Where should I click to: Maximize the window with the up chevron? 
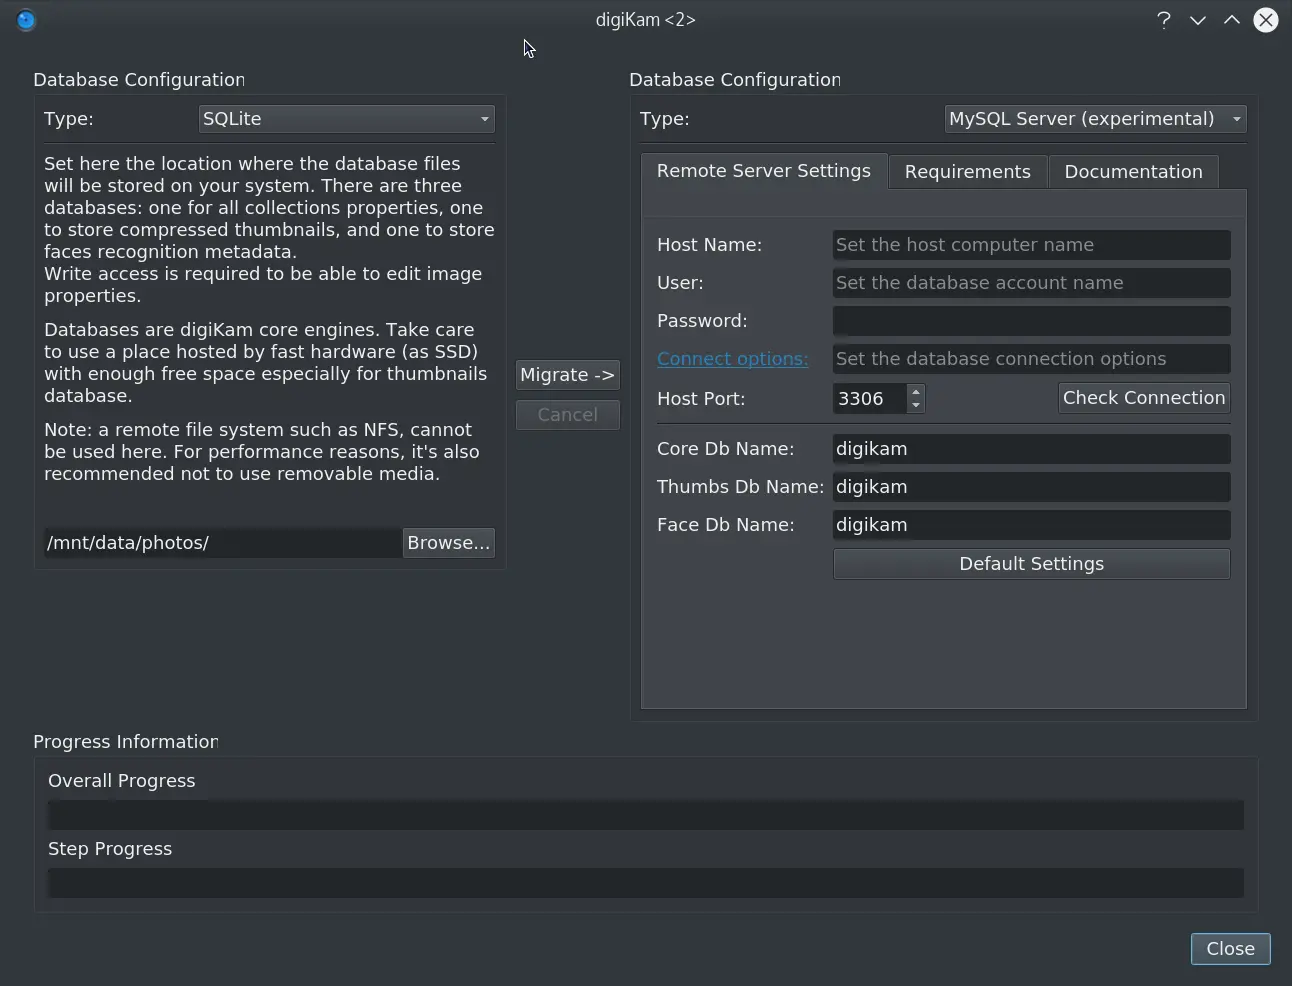(1232, 20)
